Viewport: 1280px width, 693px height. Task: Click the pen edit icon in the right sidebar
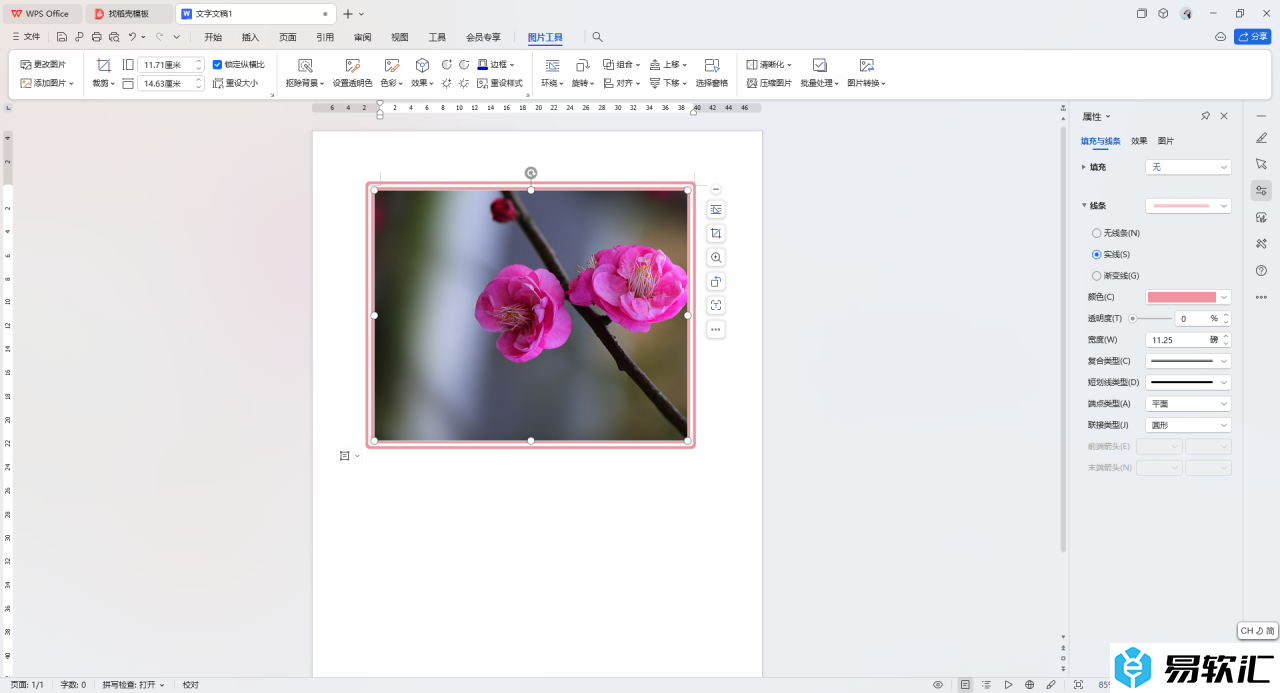tap(1261, 137)
